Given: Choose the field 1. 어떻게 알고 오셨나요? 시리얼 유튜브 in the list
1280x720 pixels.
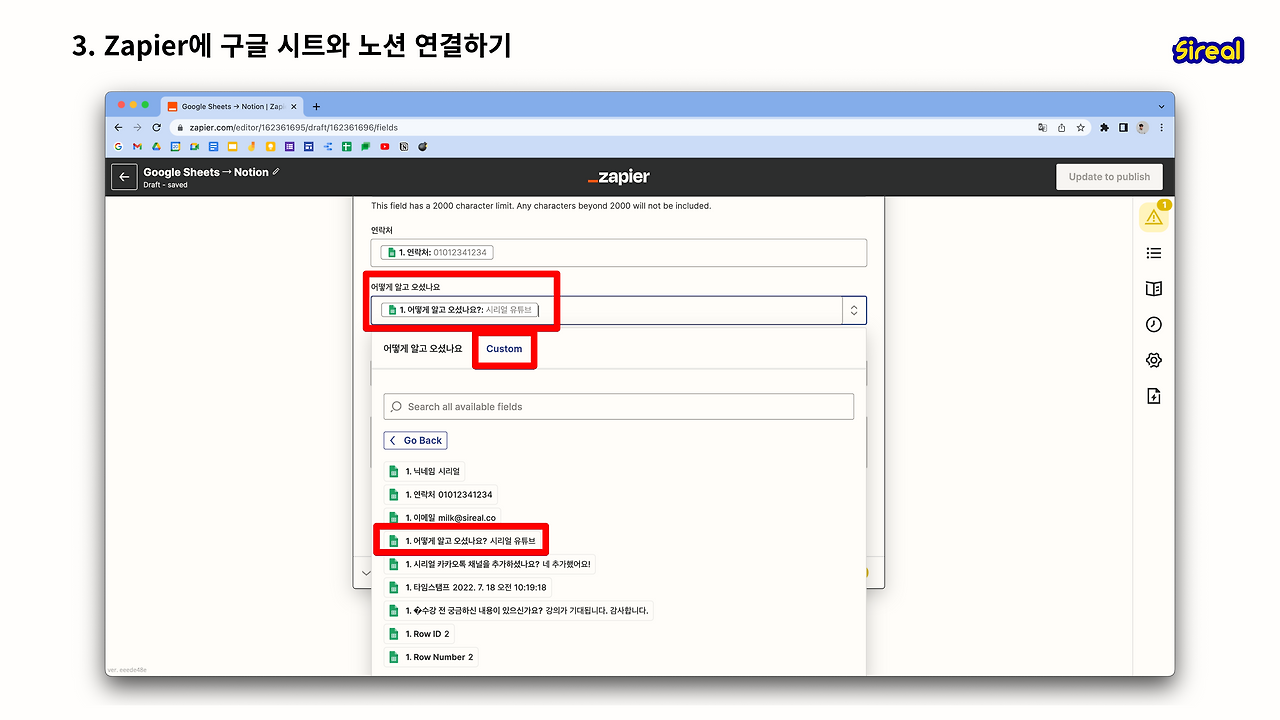Looking at the screenshot, I should click(463, 541).
